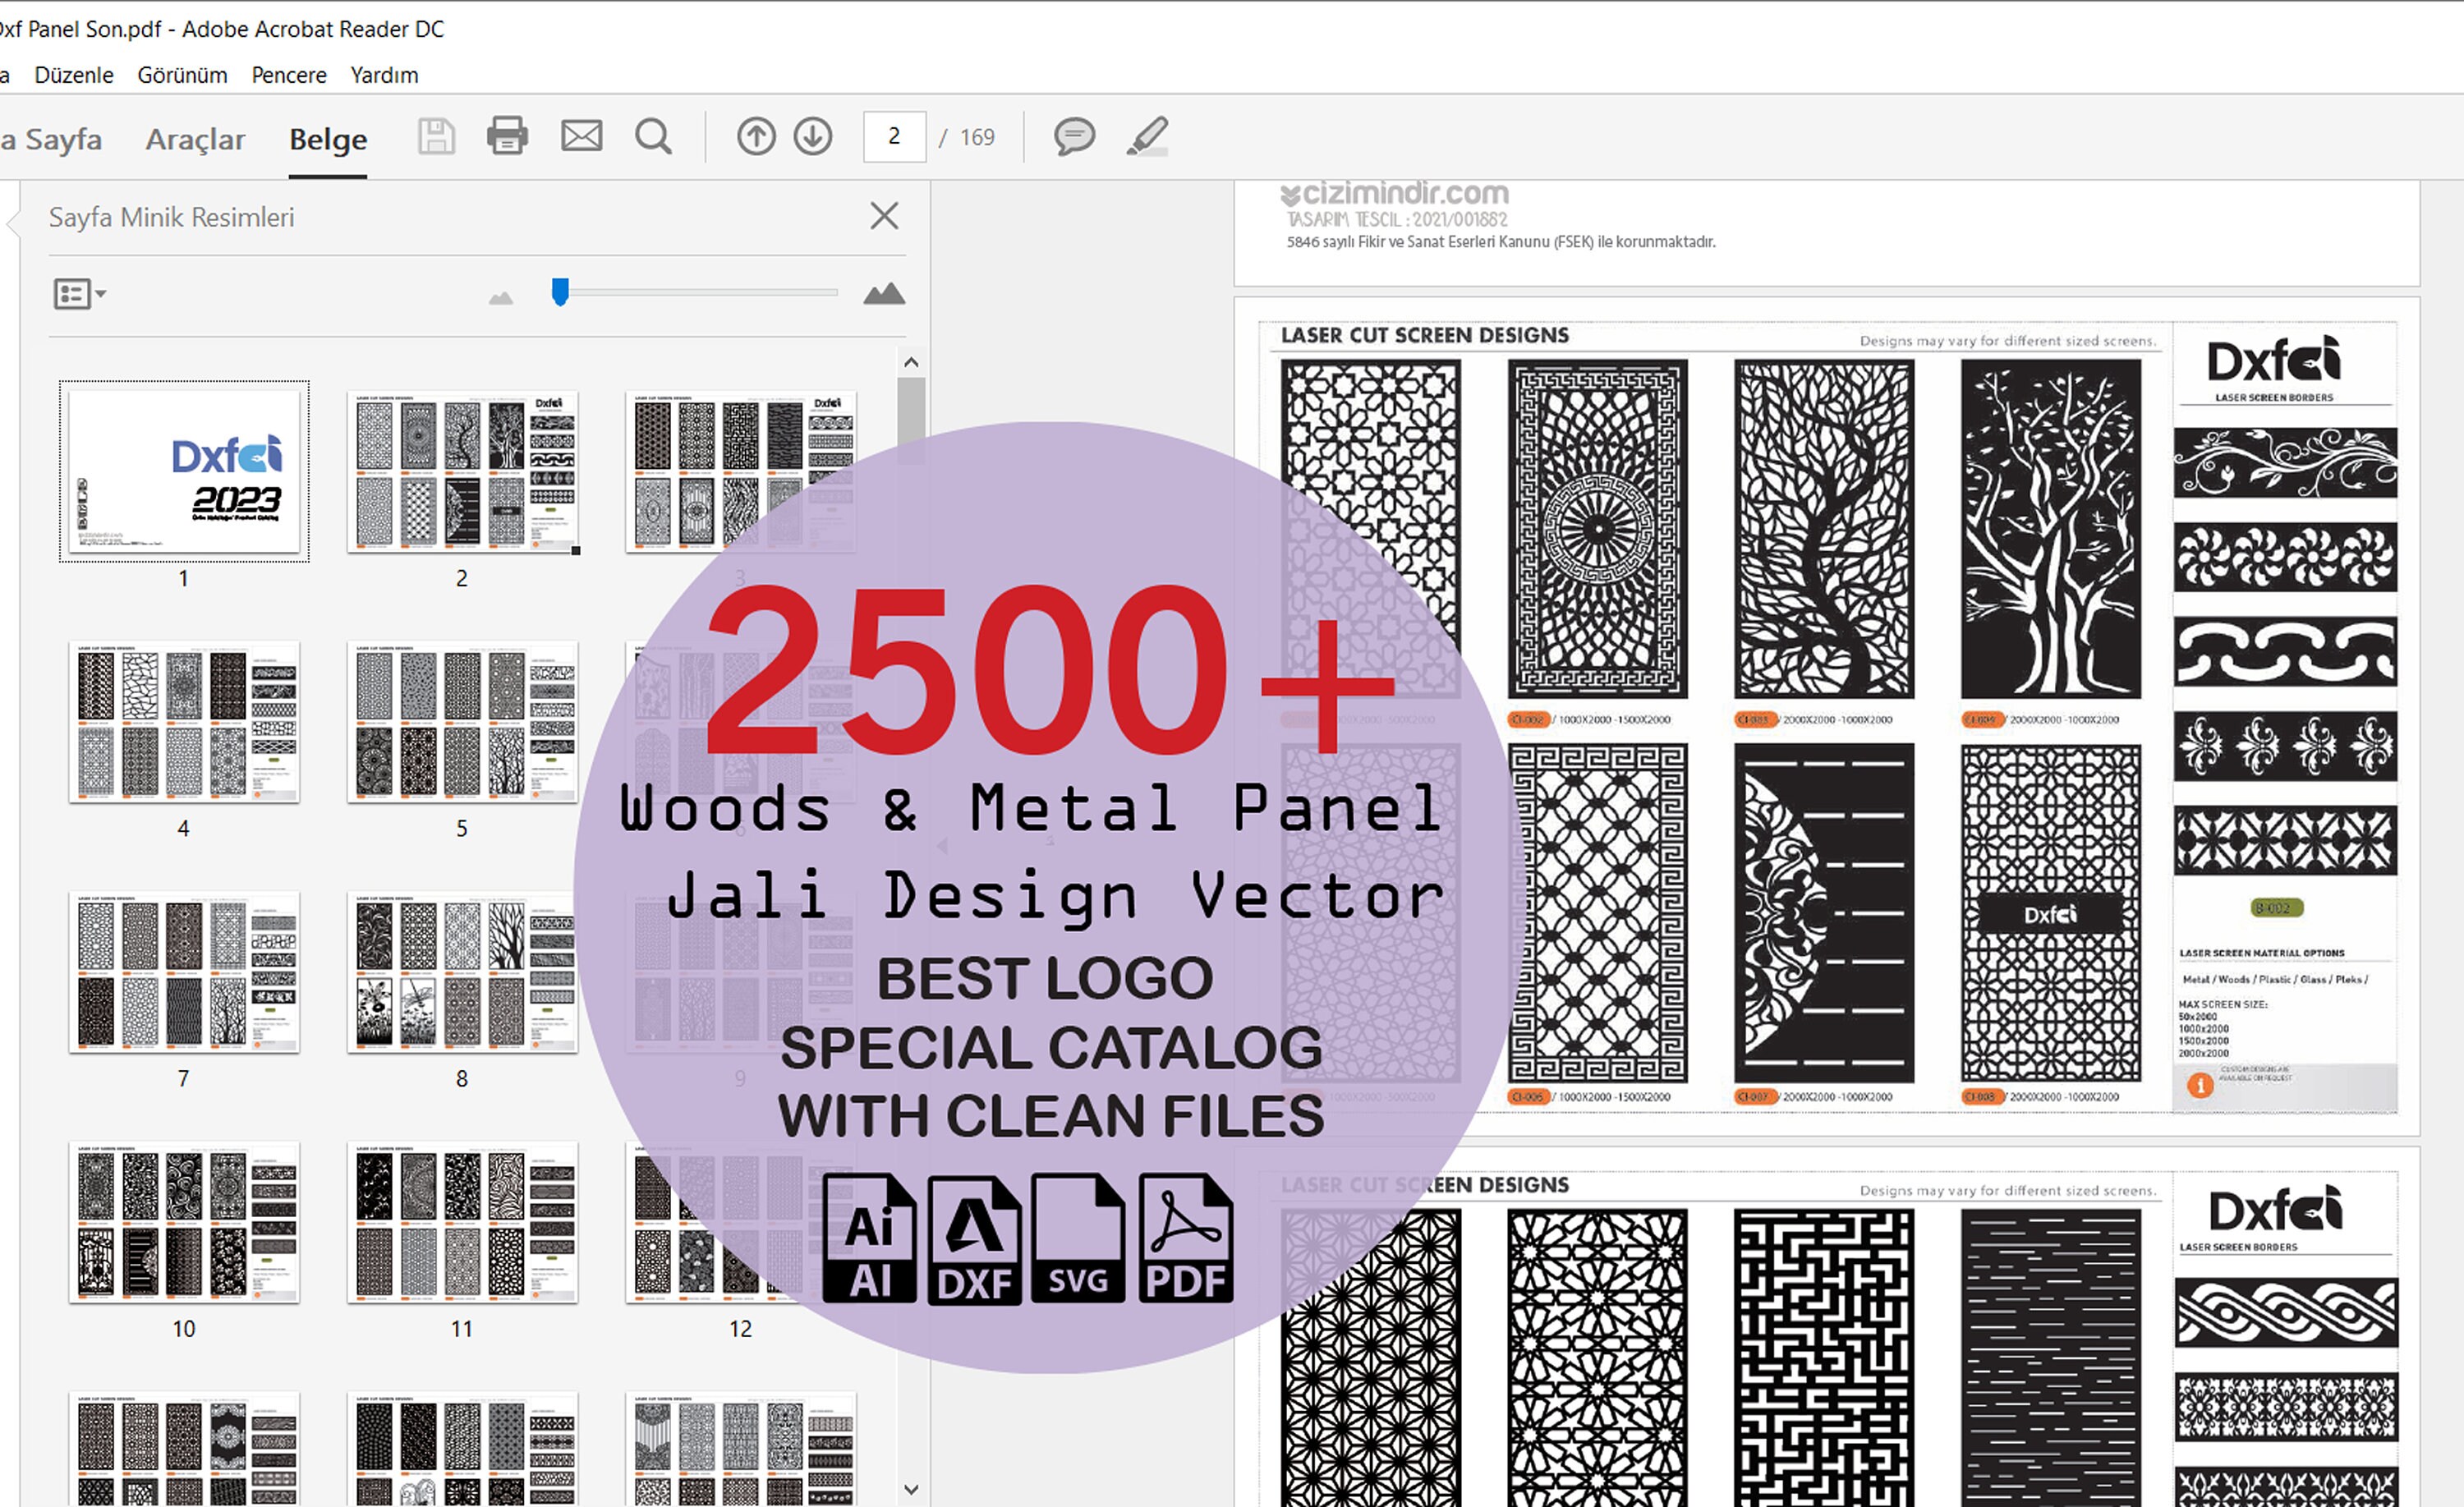Open the Görünüm menu

pyautogui.click(x=183, y=74)
